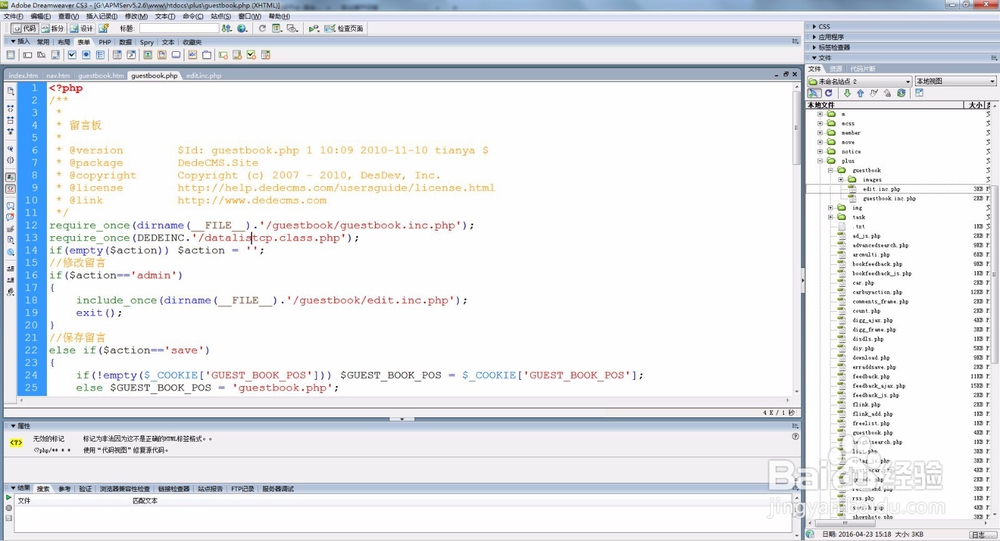Expand the notice folder in file tree
Viewport: 1000px width, 541px height.
click(x=820, y=152)
